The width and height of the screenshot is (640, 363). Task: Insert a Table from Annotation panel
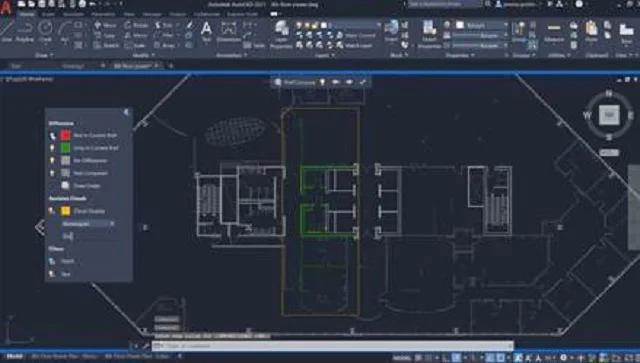coord(254,45)
